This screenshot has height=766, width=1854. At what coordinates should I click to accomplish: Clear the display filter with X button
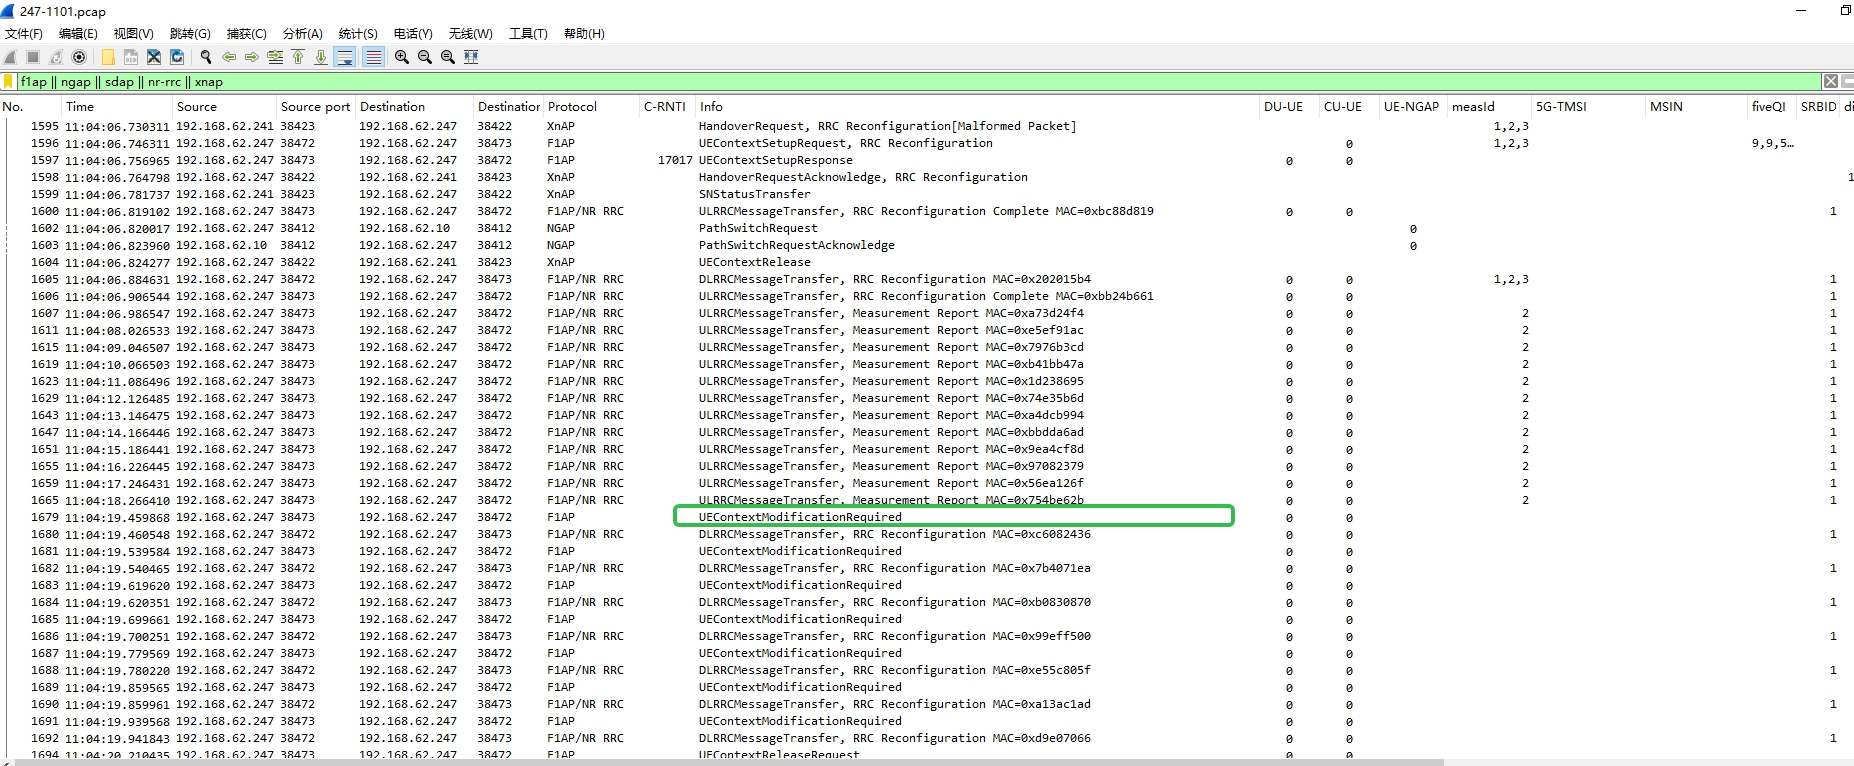coord(1830,82)
